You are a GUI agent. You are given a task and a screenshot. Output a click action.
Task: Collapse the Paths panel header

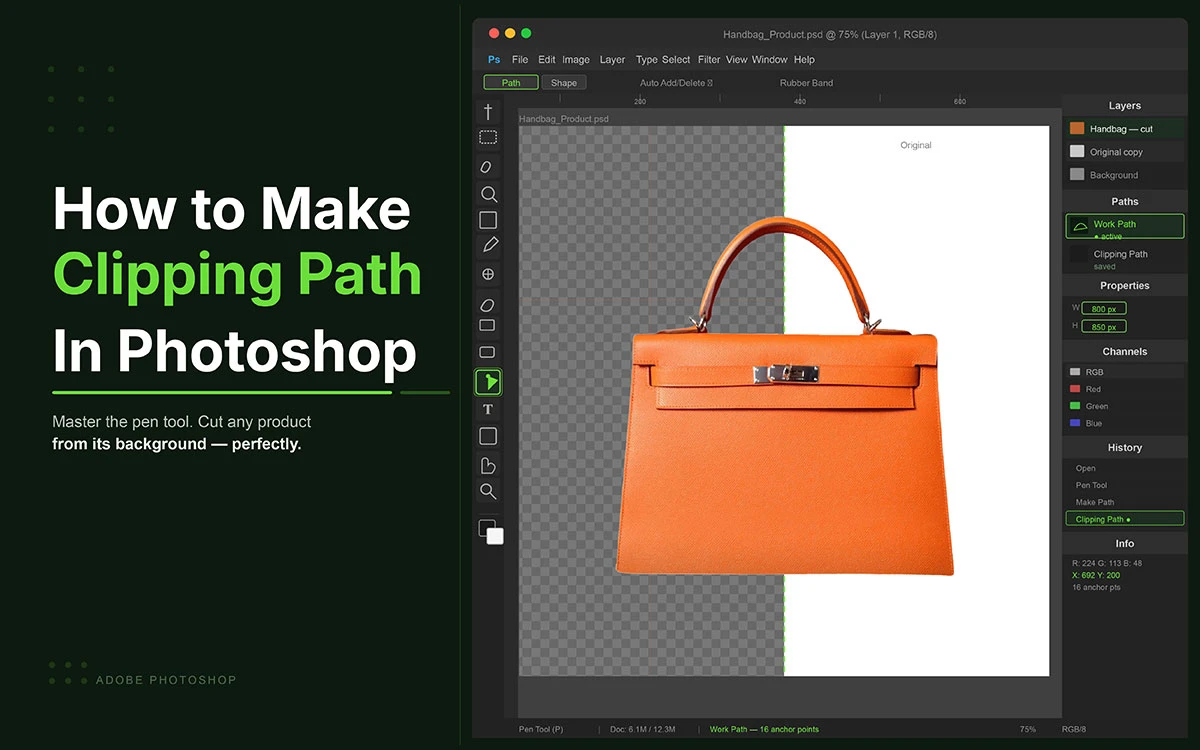click(1124, 201)
